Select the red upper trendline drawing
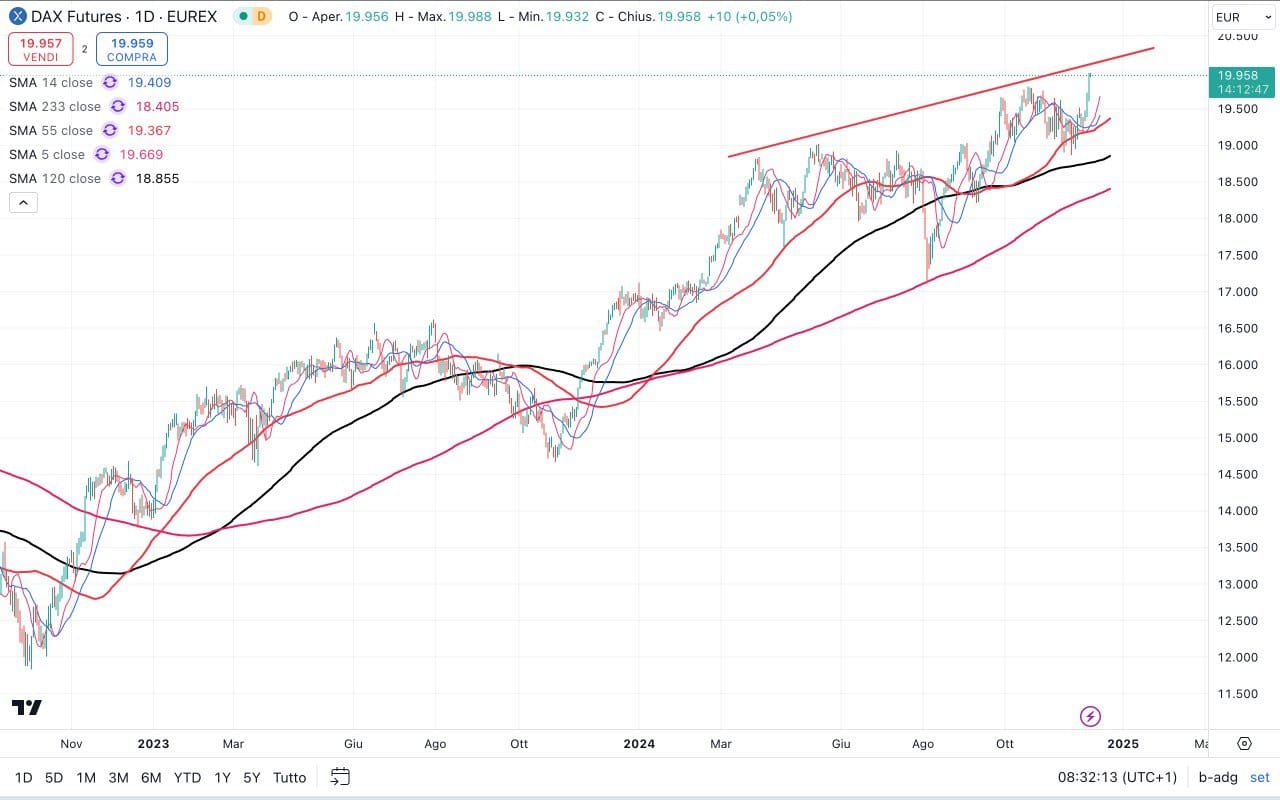 pos(940,102)
